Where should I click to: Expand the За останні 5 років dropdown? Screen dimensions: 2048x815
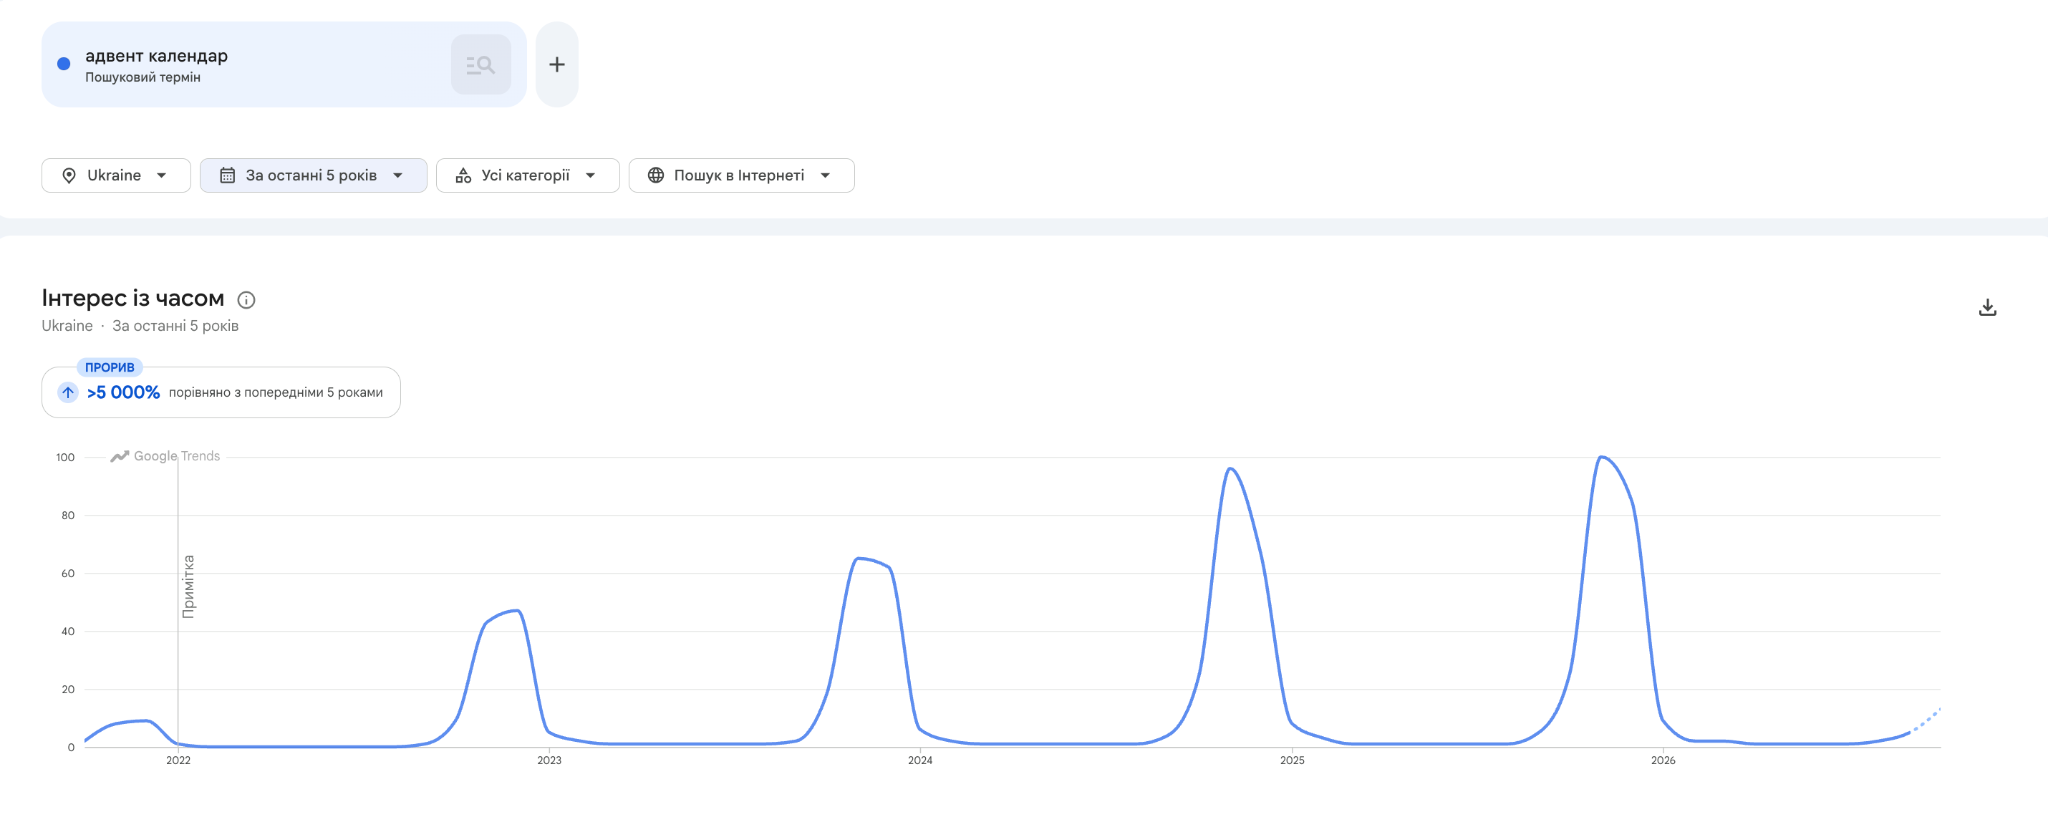tap(314, 175)
